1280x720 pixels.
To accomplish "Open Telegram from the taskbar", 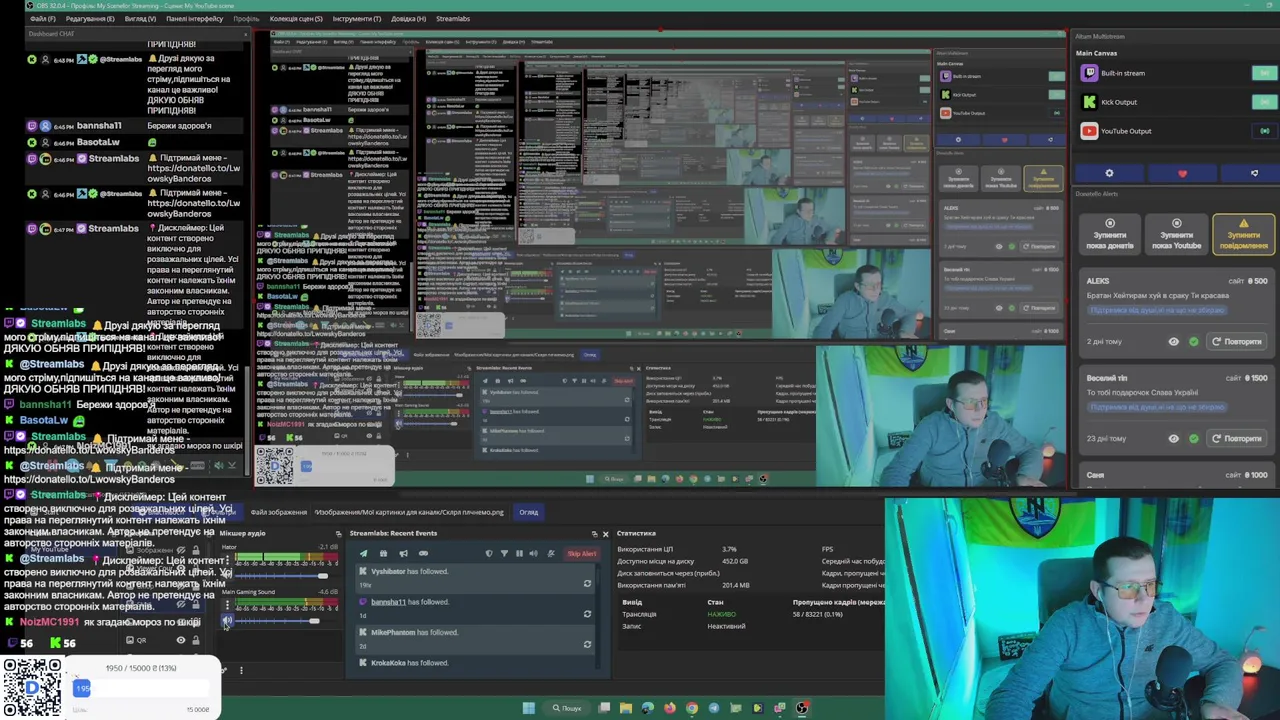I will click(714, 708).
